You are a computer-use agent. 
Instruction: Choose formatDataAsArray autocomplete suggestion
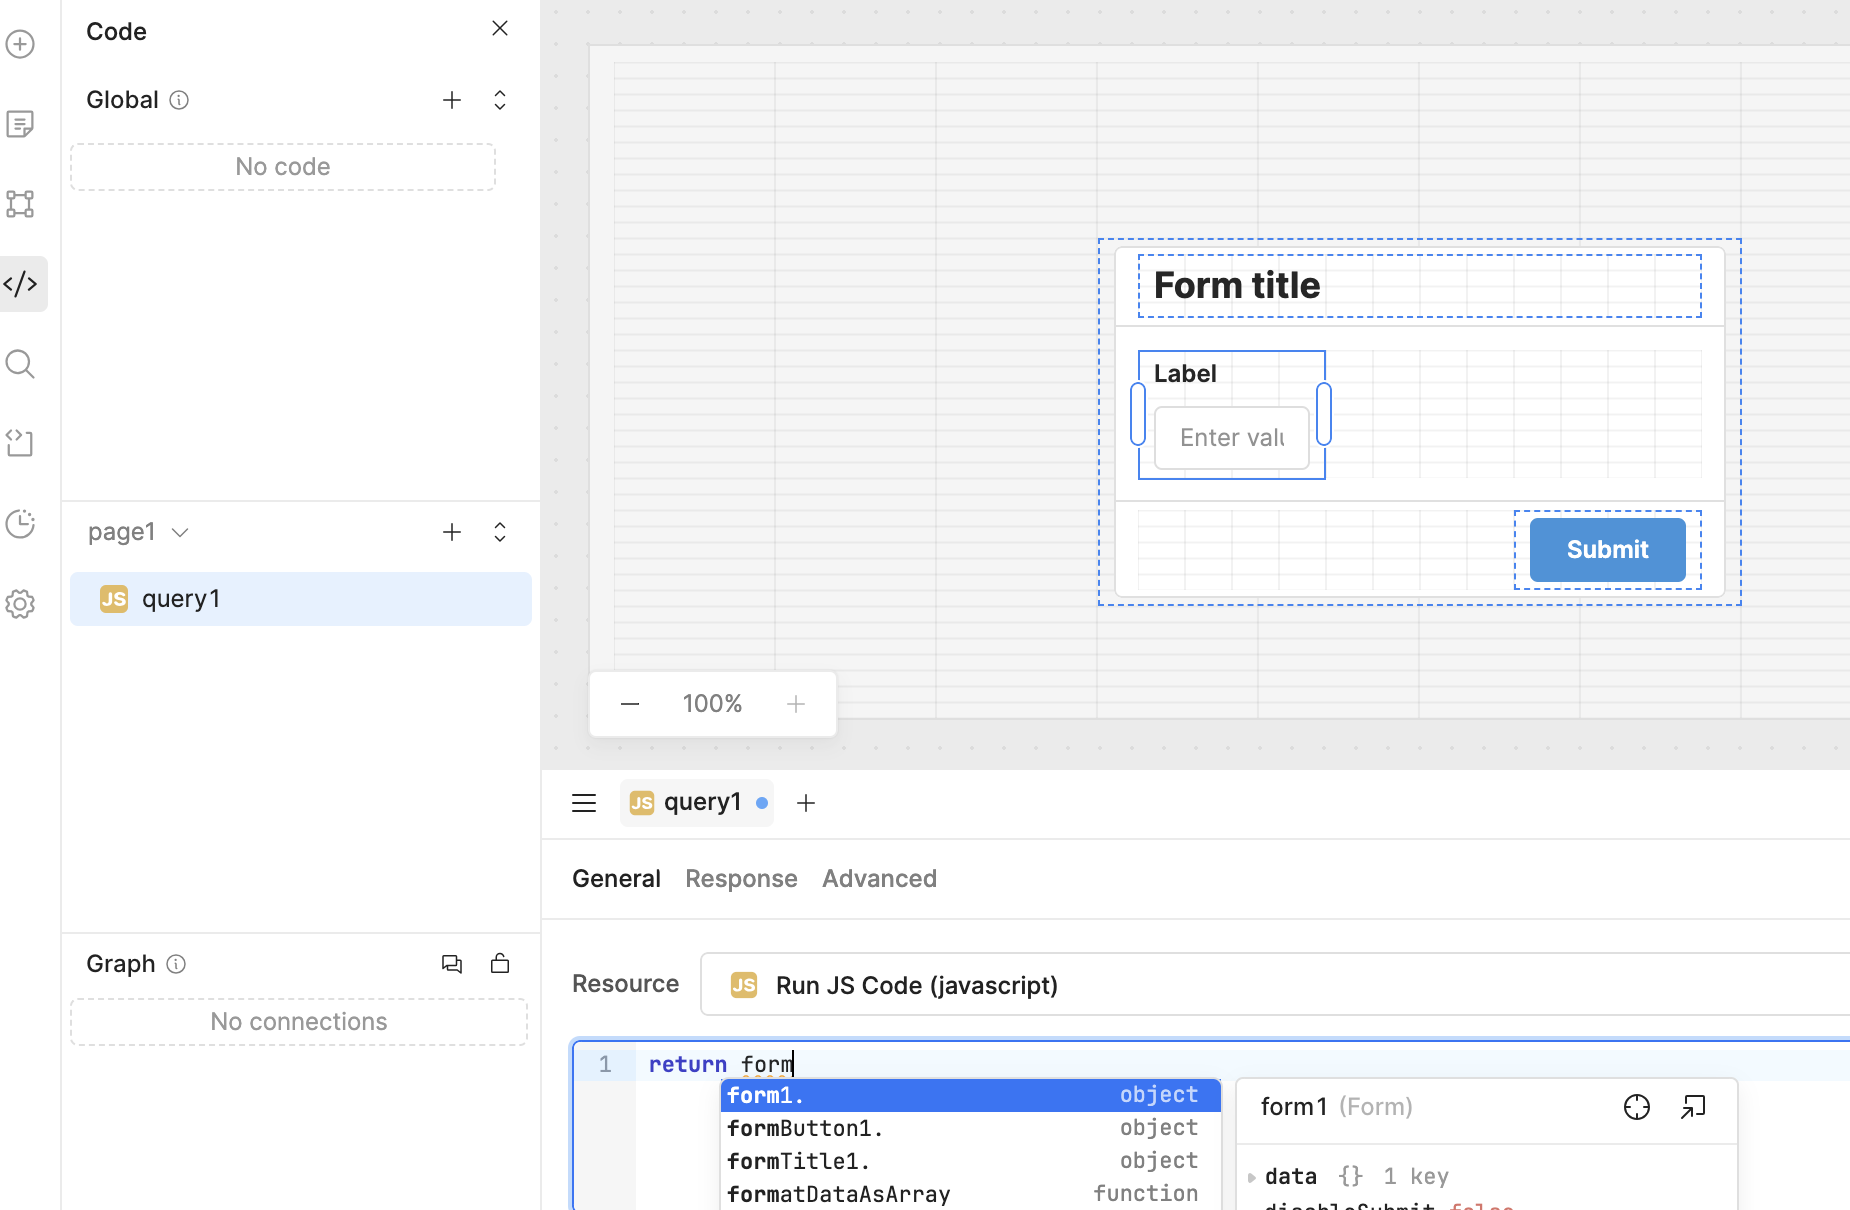(x=970, y=1194)
